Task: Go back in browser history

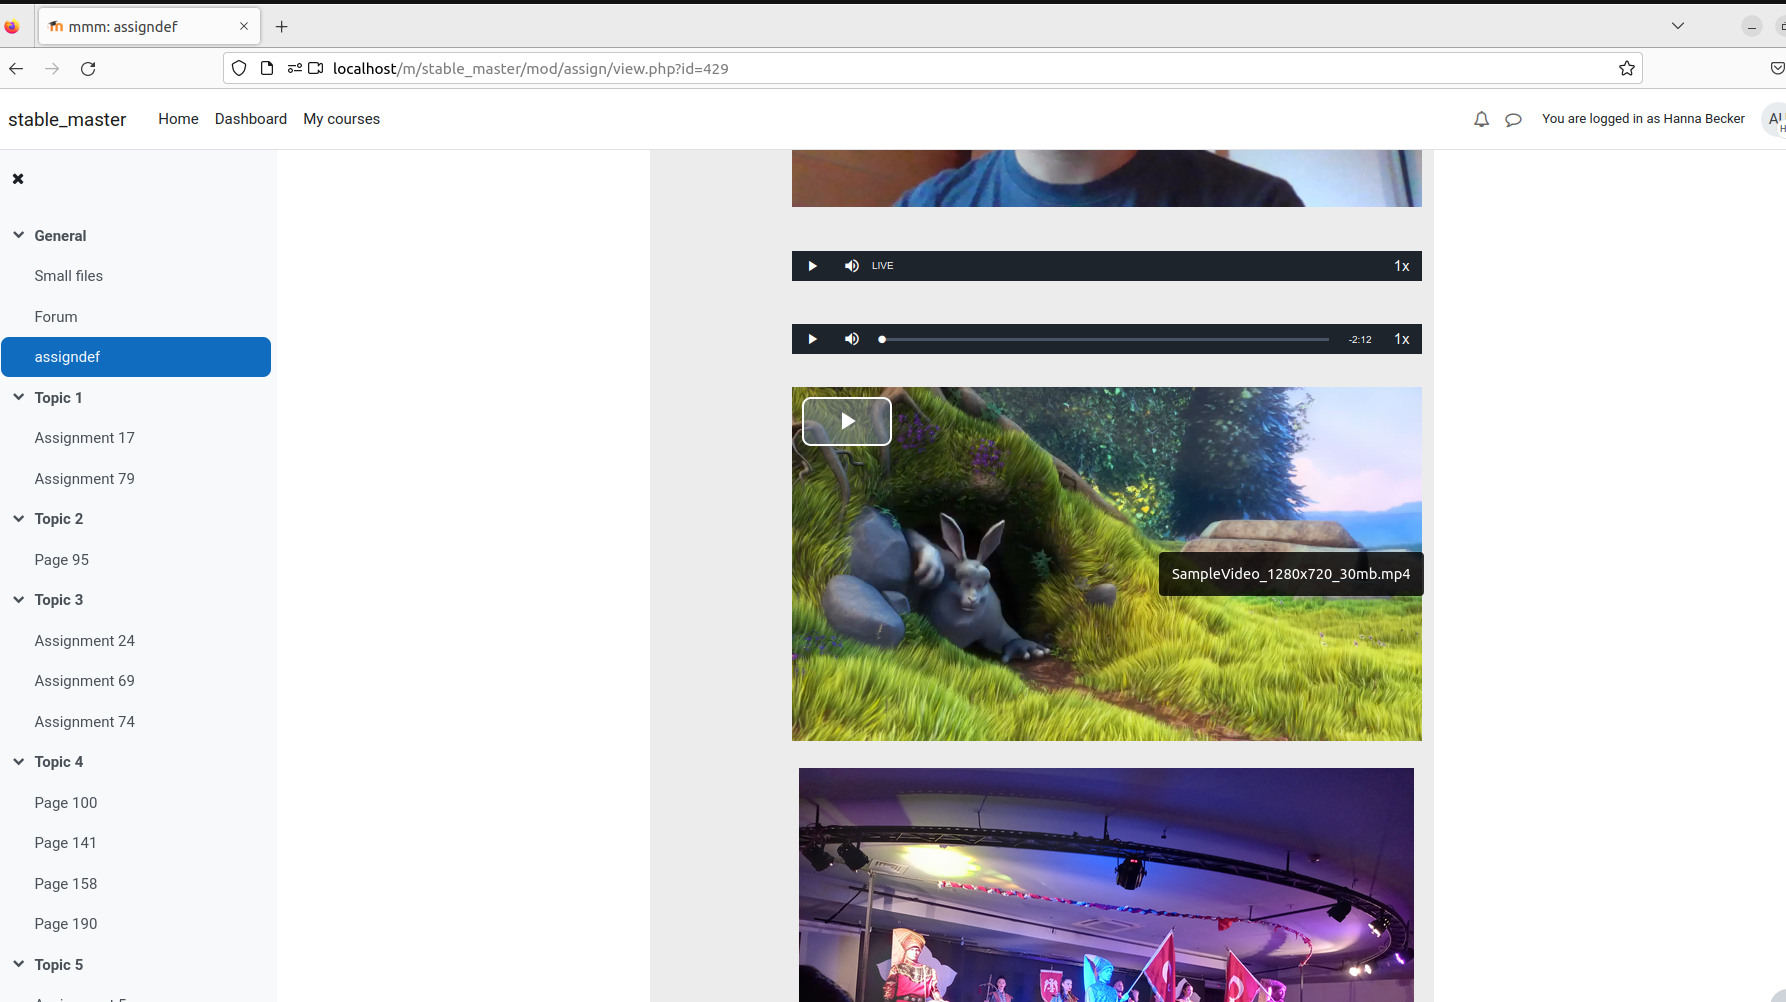Action: (x=16, y=68)
